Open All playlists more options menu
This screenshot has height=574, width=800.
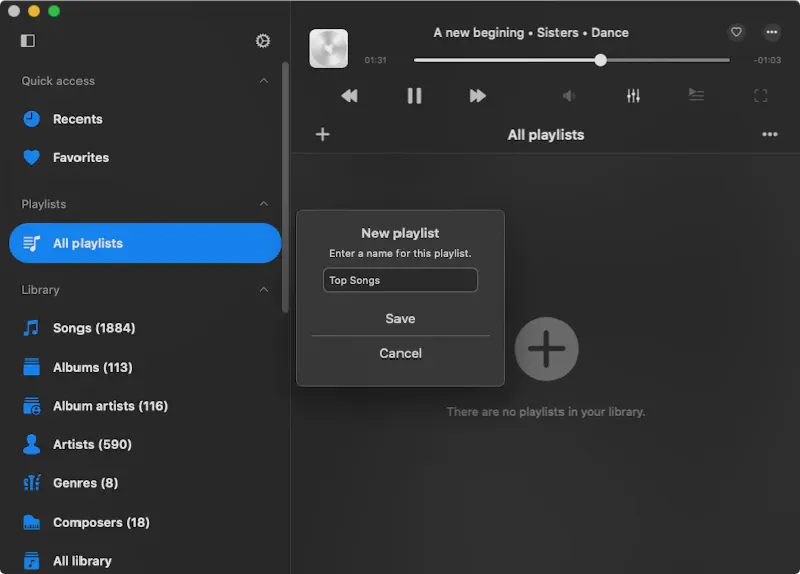[769, 135]
